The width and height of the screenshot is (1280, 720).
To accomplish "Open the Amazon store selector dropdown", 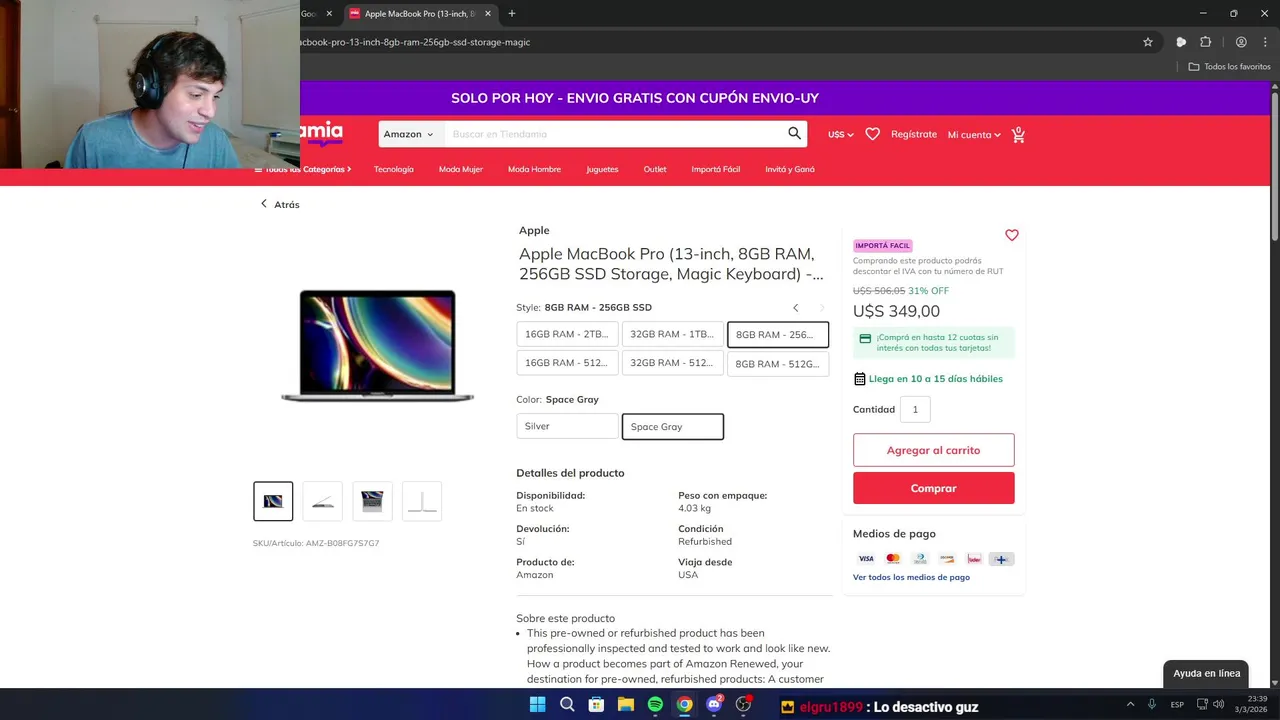I will pyautogui.click(x=409, y=134).
